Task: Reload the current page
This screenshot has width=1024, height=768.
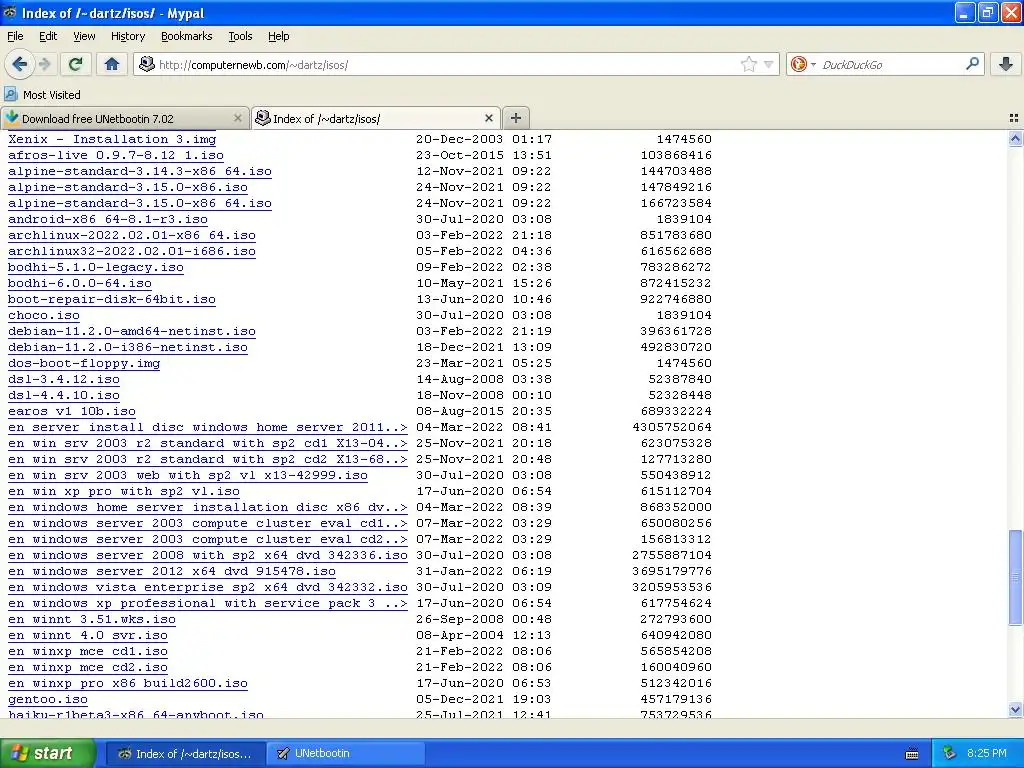Action: 75,64
